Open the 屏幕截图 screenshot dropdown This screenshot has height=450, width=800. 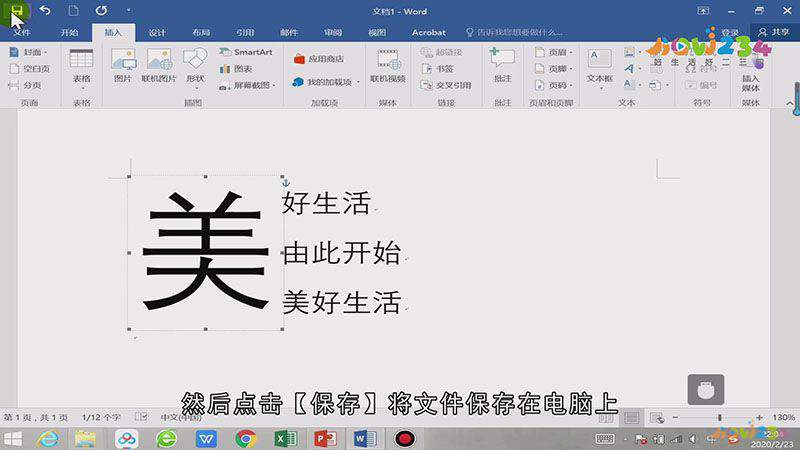point(248,85)
